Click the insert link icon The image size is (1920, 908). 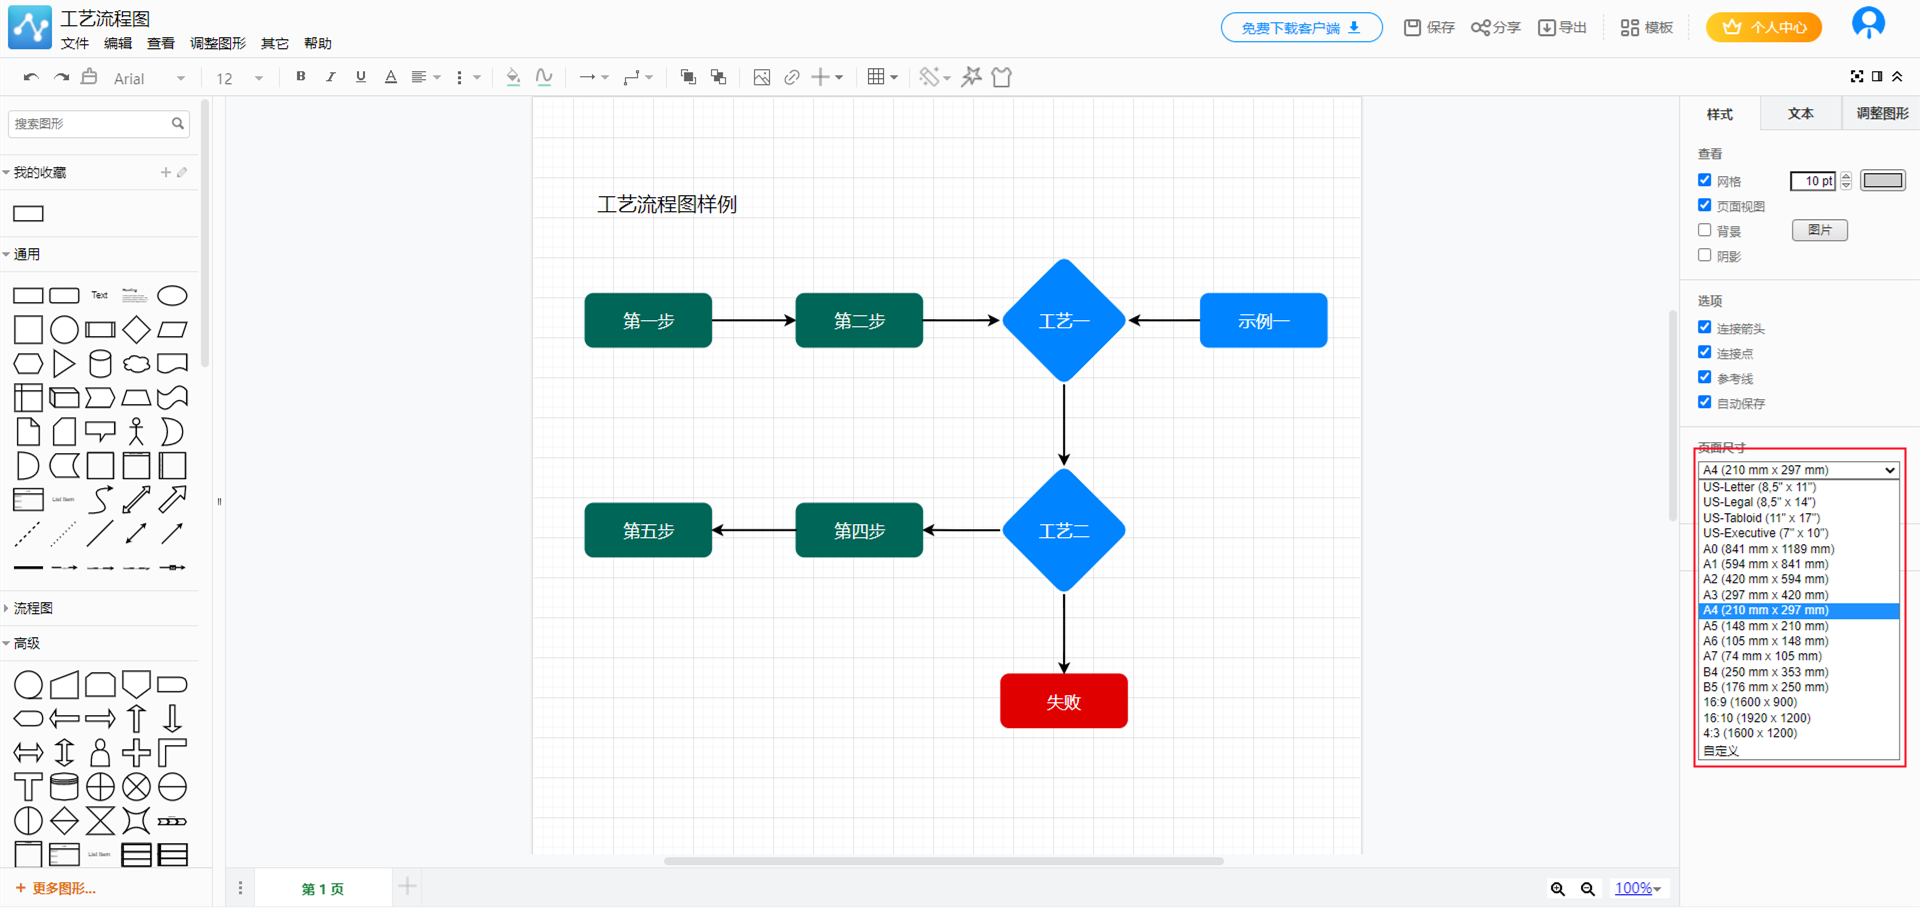791,77
